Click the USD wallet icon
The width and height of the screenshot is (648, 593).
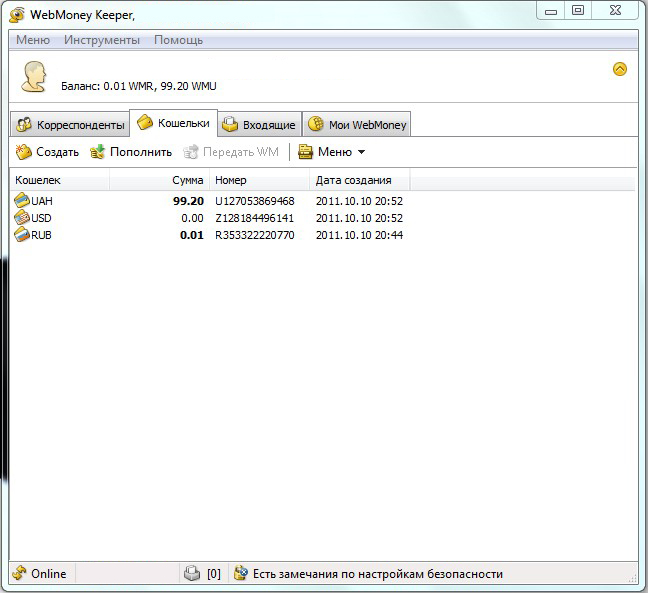[22, 217]
